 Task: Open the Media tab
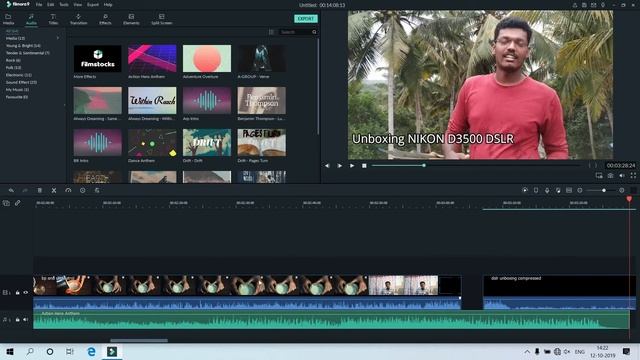[8, 19]
